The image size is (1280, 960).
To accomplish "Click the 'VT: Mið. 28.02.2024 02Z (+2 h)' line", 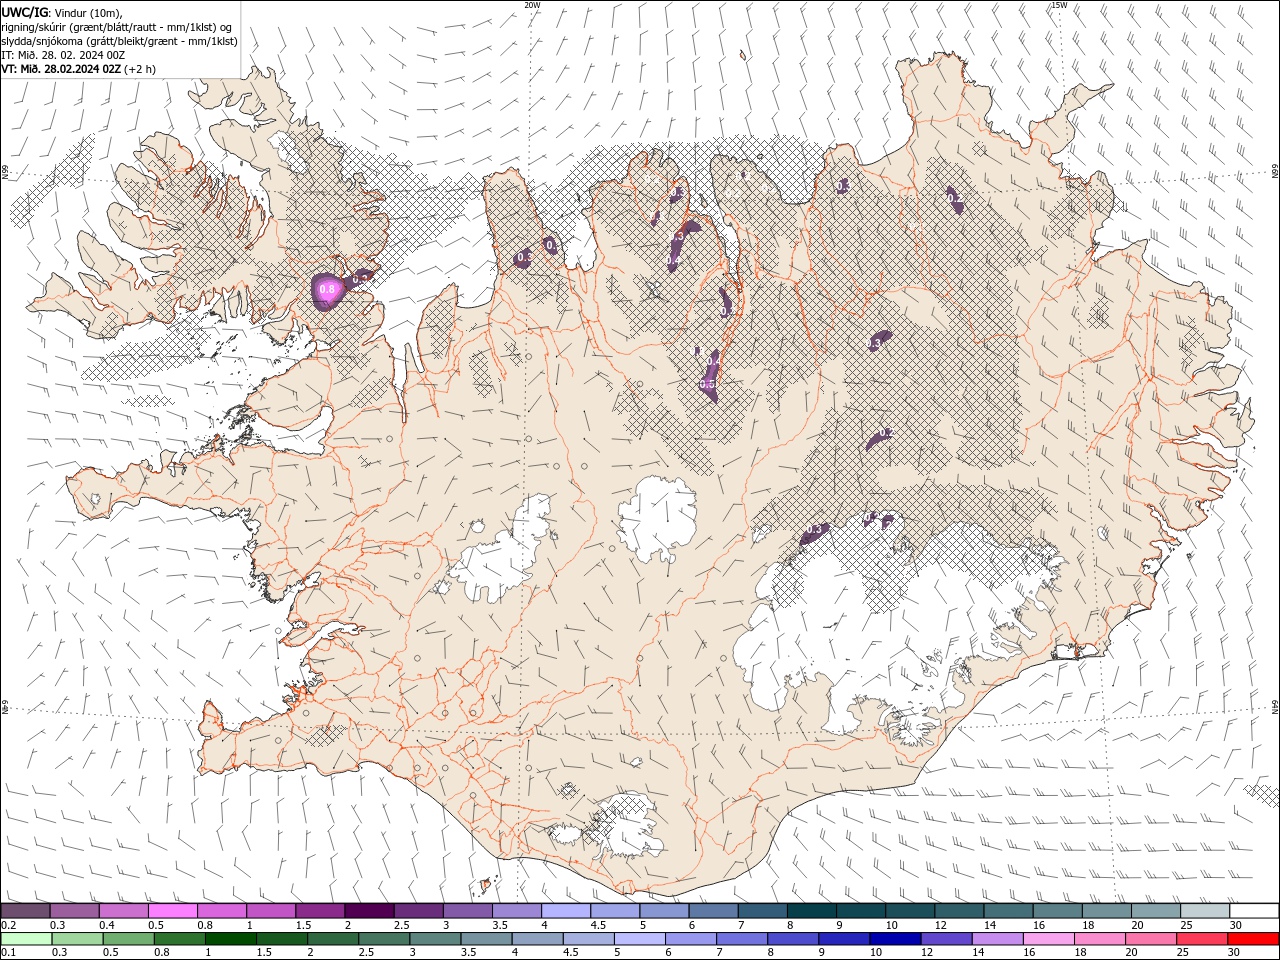I will pyautogui.click(x=78, y=69).
